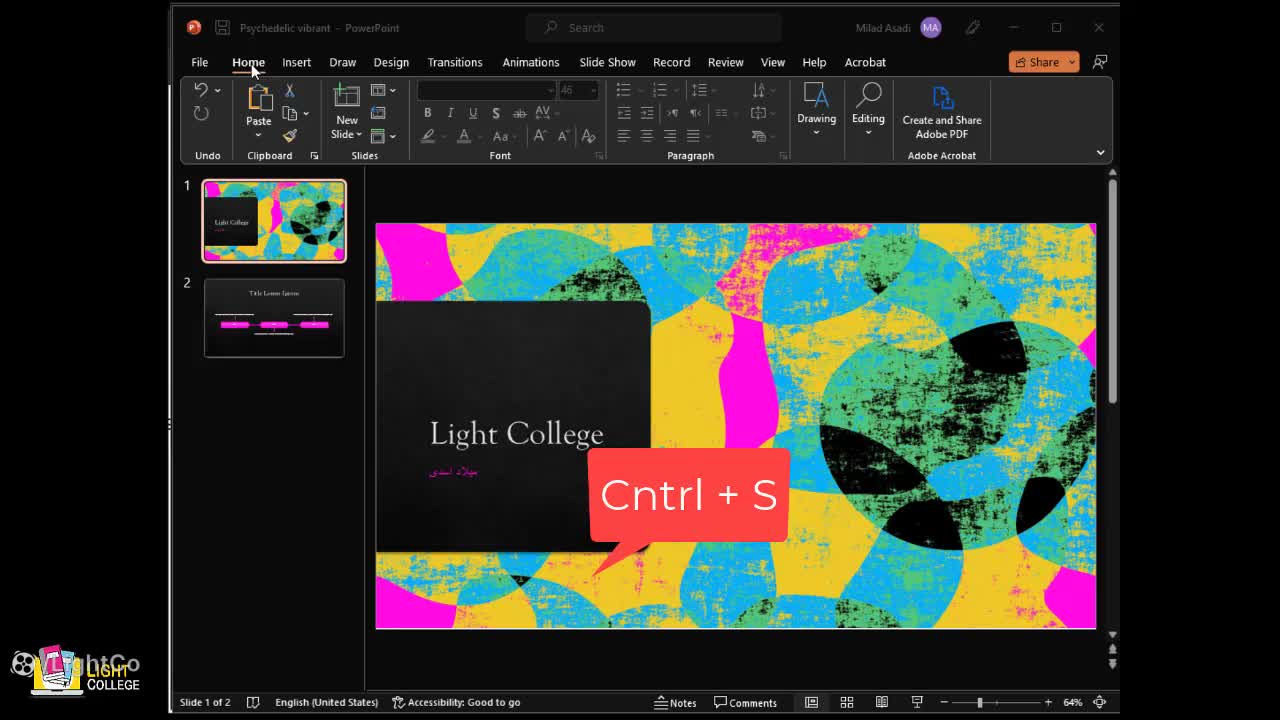Toggle Bold formatting
1280x720 pixels.
tap(427, 113)
